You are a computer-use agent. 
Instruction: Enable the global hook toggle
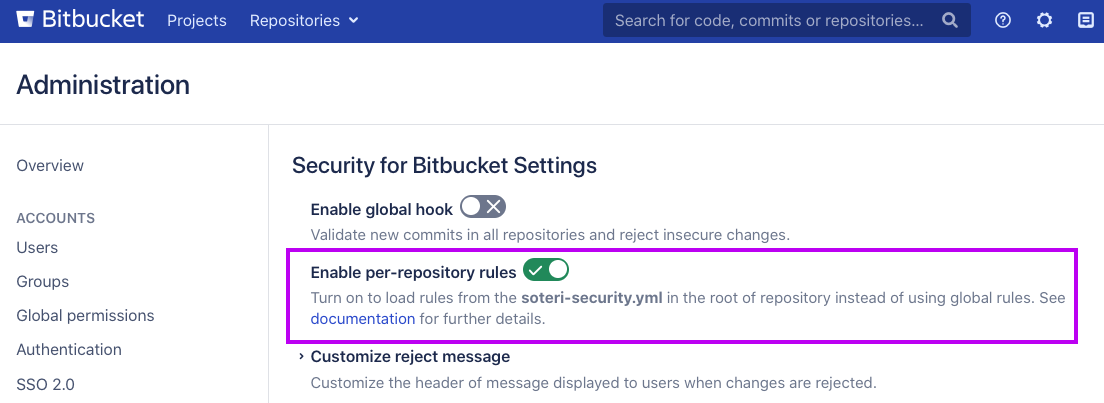point(483,208)
